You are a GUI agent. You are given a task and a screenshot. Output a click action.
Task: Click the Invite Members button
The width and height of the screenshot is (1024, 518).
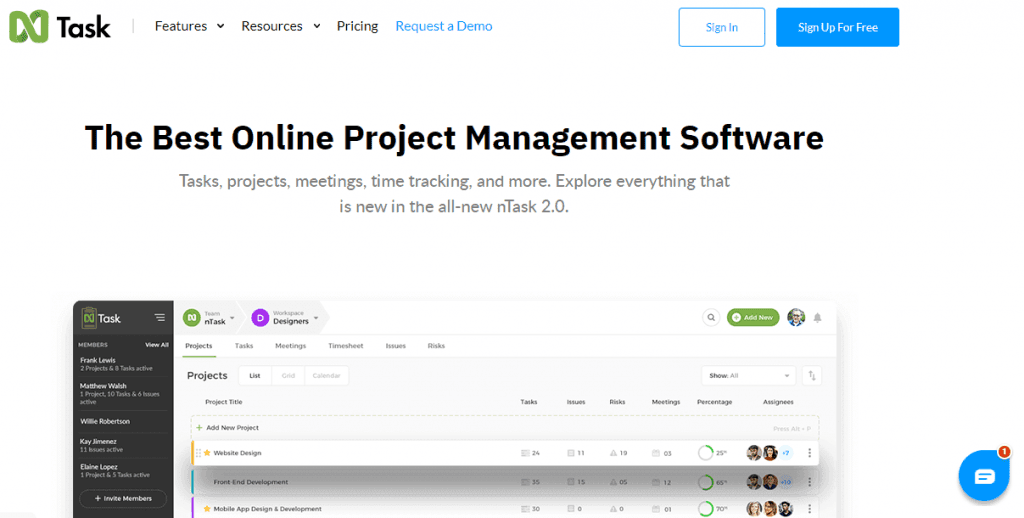[x=123, y=498]
